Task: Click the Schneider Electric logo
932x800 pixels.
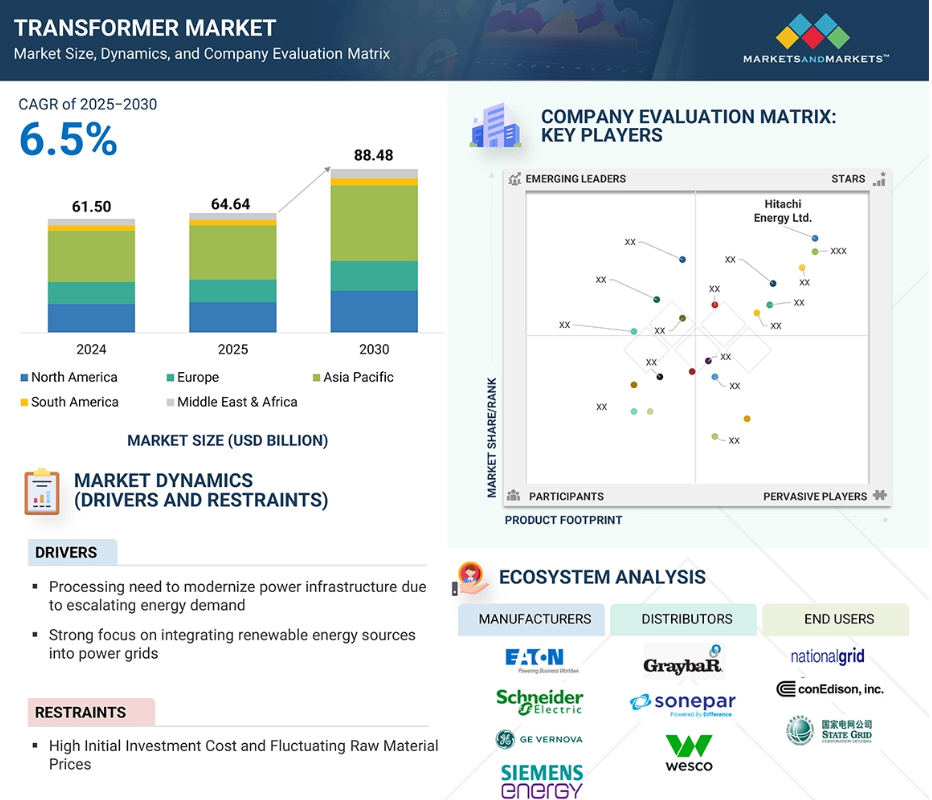Action: click(540, 701)
